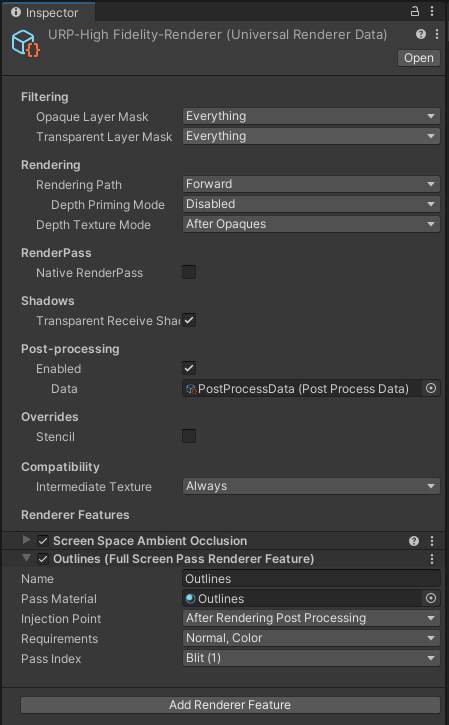Screen dimensions: 449x725
Task: Open help for Universal Renderer Data
Action: pos(421,34)
